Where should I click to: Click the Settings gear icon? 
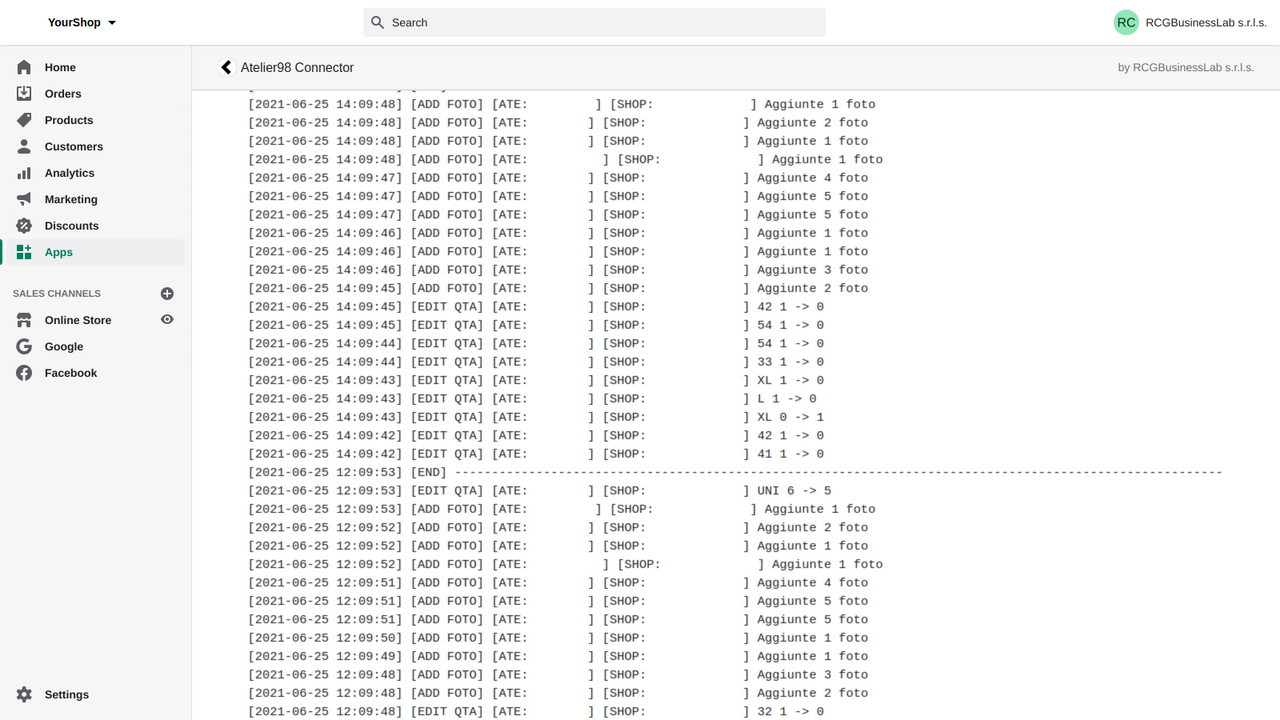tap(24, 694)
